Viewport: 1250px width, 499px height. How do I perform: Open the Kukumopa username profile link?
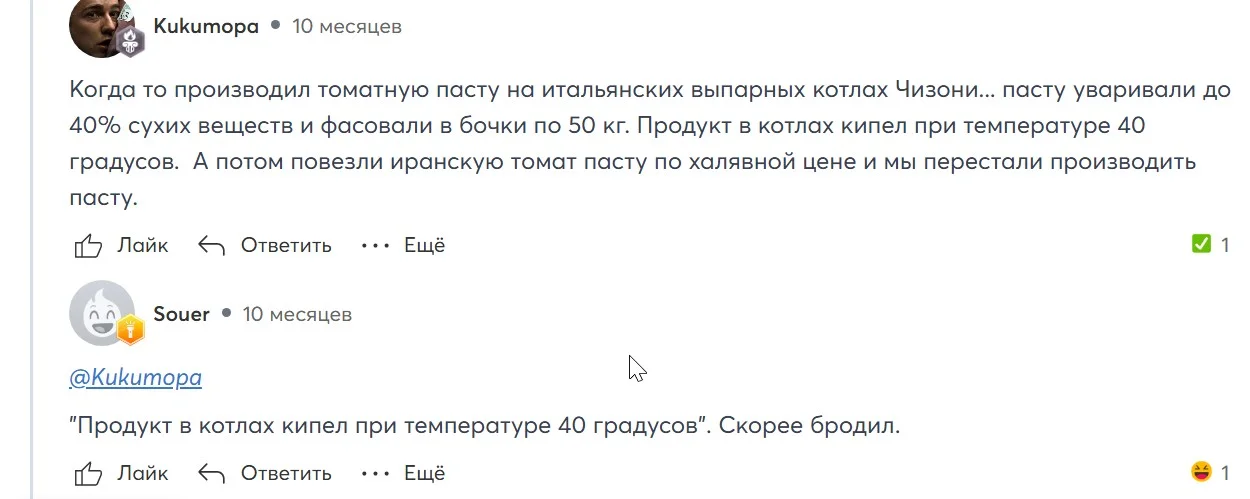point(206,27)
